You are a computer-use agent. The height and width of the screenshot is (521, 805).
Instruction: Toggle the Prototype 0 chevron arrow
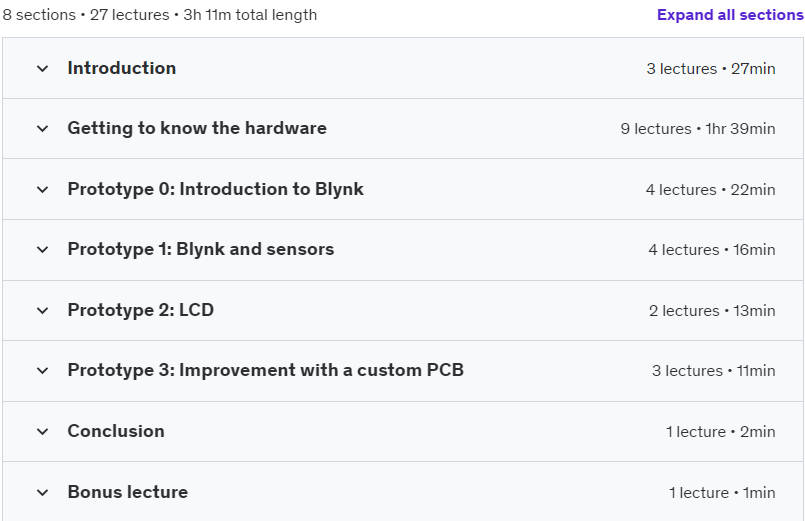[x=43, y=189]
